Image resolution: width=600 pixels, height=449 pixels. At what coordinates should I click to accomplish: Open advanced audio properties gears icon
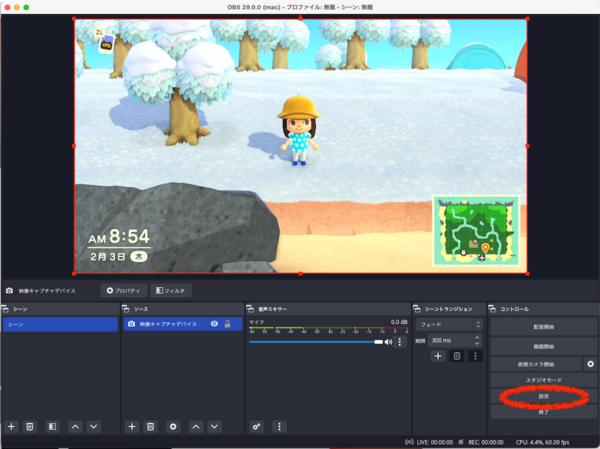(x=256, y=426)
